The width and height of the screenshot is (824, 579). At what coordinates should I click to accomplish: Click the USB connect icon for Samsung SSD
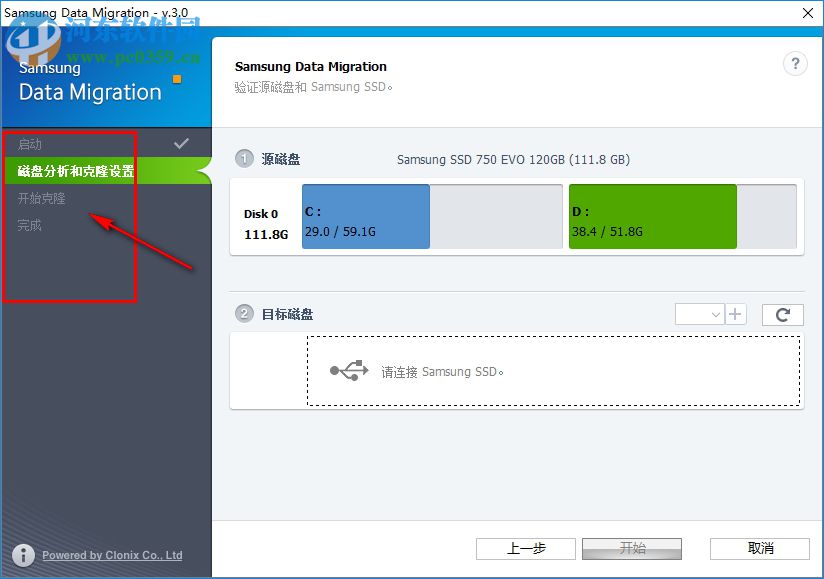pyautogui.click(x=347, y=370)
